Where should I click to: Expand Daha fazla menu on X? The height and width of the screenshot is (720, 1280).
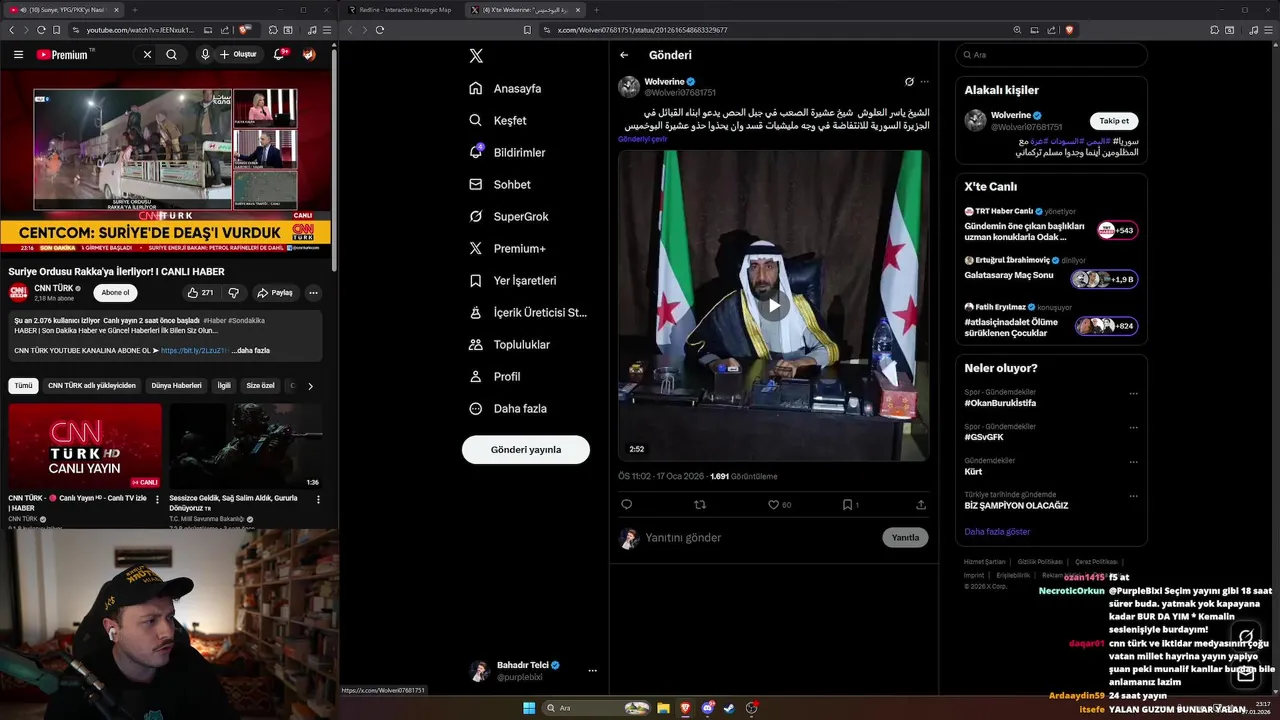pos(507,408)
